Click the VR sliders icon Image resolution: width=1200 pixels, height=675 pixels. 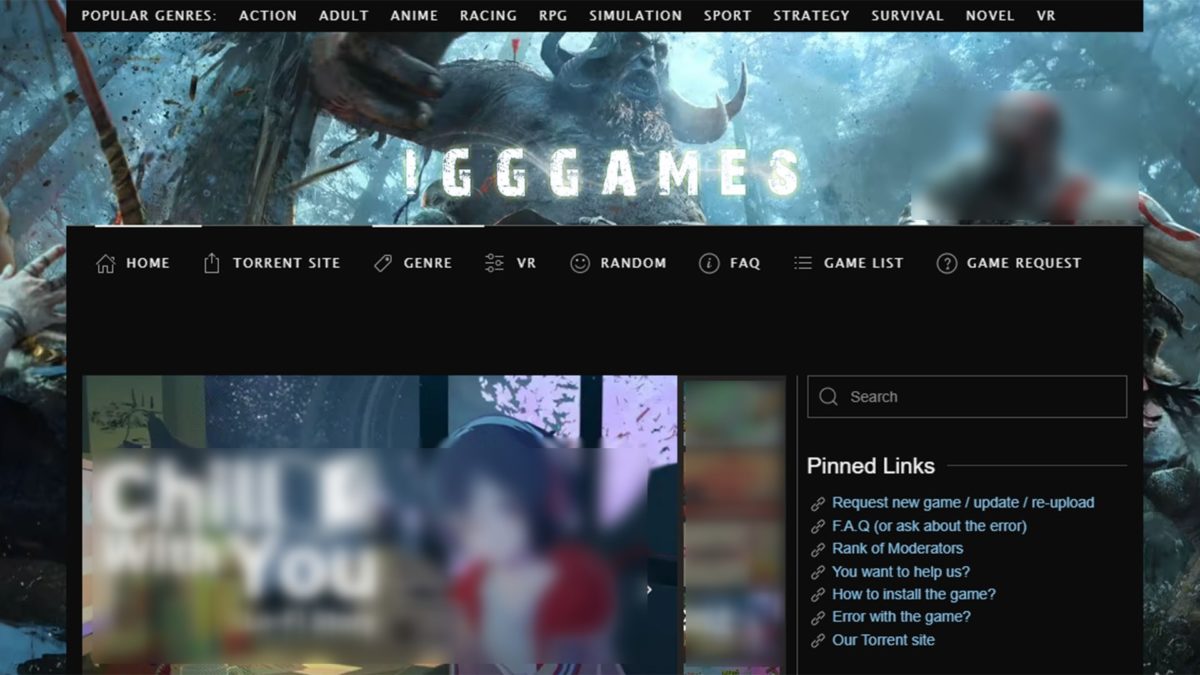494,263
